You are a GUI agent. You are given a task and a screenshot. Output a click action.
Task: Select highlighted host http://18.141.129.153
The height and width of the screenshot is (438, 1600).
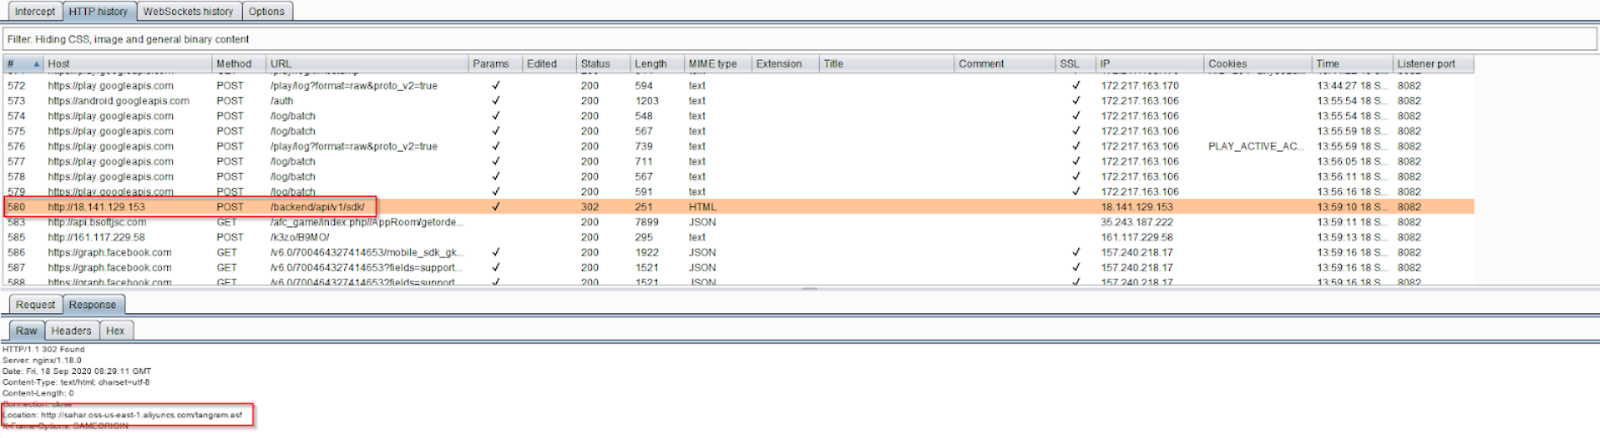pos(96,207)
